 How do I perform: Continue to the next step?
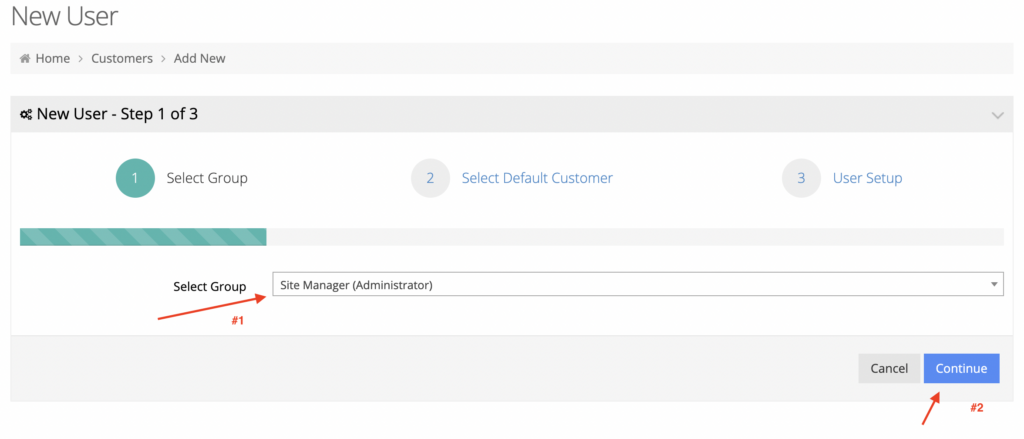961,368
